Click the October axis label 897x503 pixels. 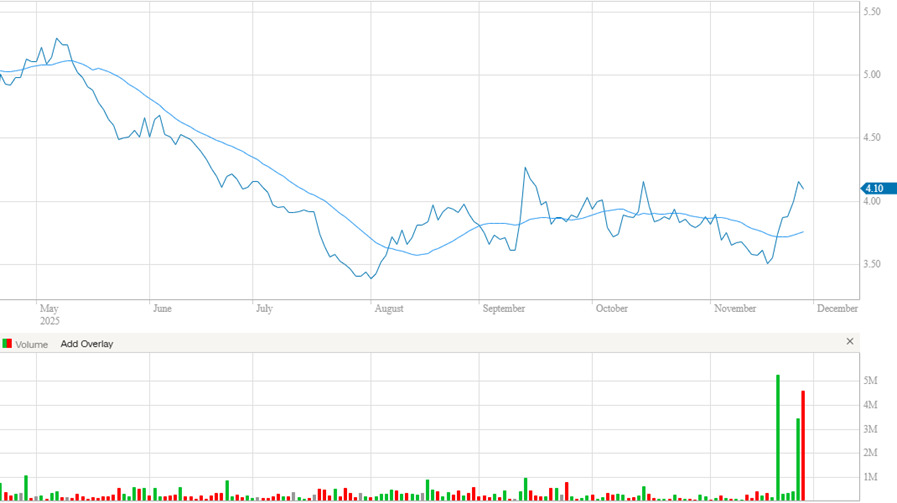tap(612, 308)
